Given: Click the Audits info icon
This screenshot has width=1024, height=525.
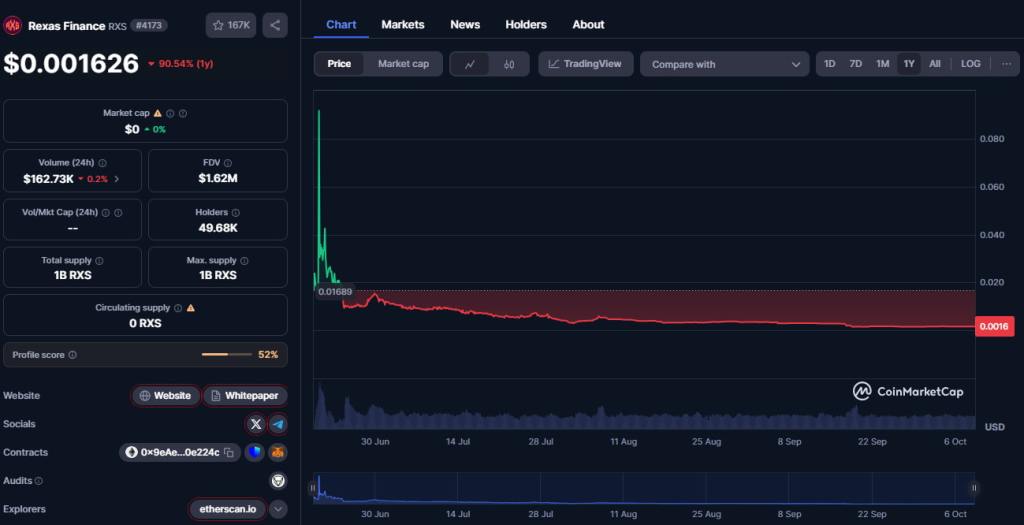Looking at the screenshot, I should point(39,481).
